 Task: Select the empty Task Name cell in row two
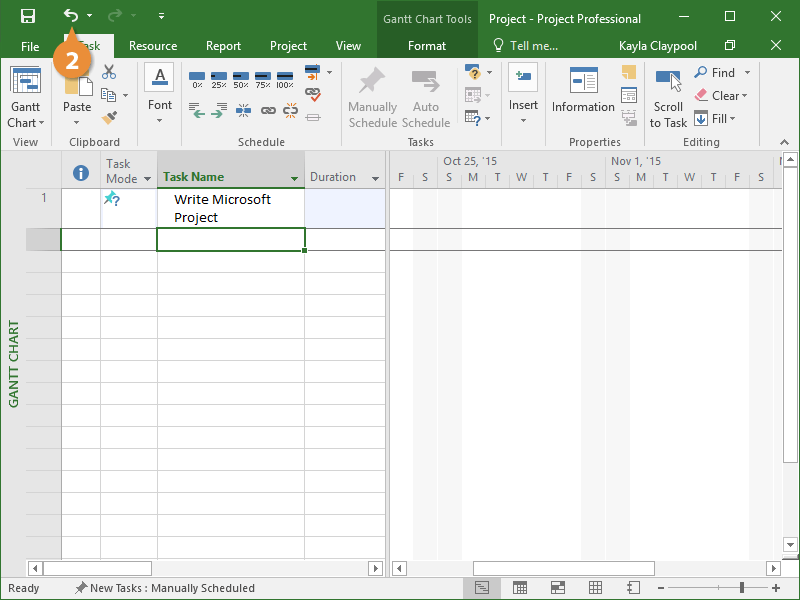(x=231, y=240)
